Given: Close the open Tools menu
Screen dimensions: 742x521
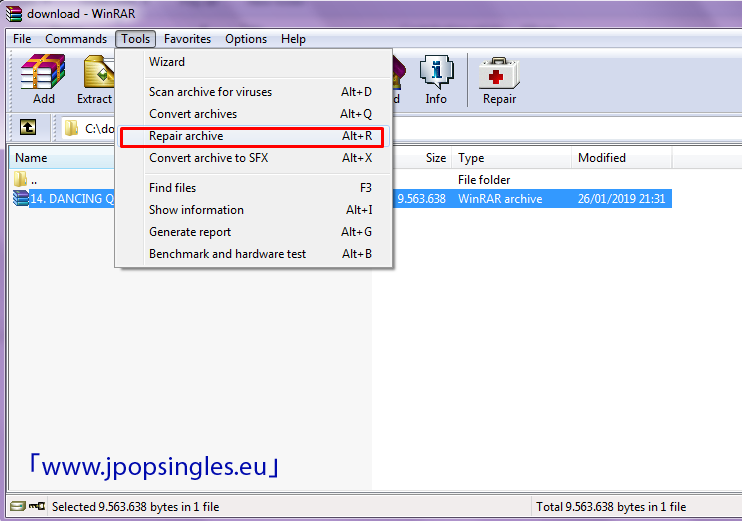Looking at the screenshot, I should [x=135, y=39].
